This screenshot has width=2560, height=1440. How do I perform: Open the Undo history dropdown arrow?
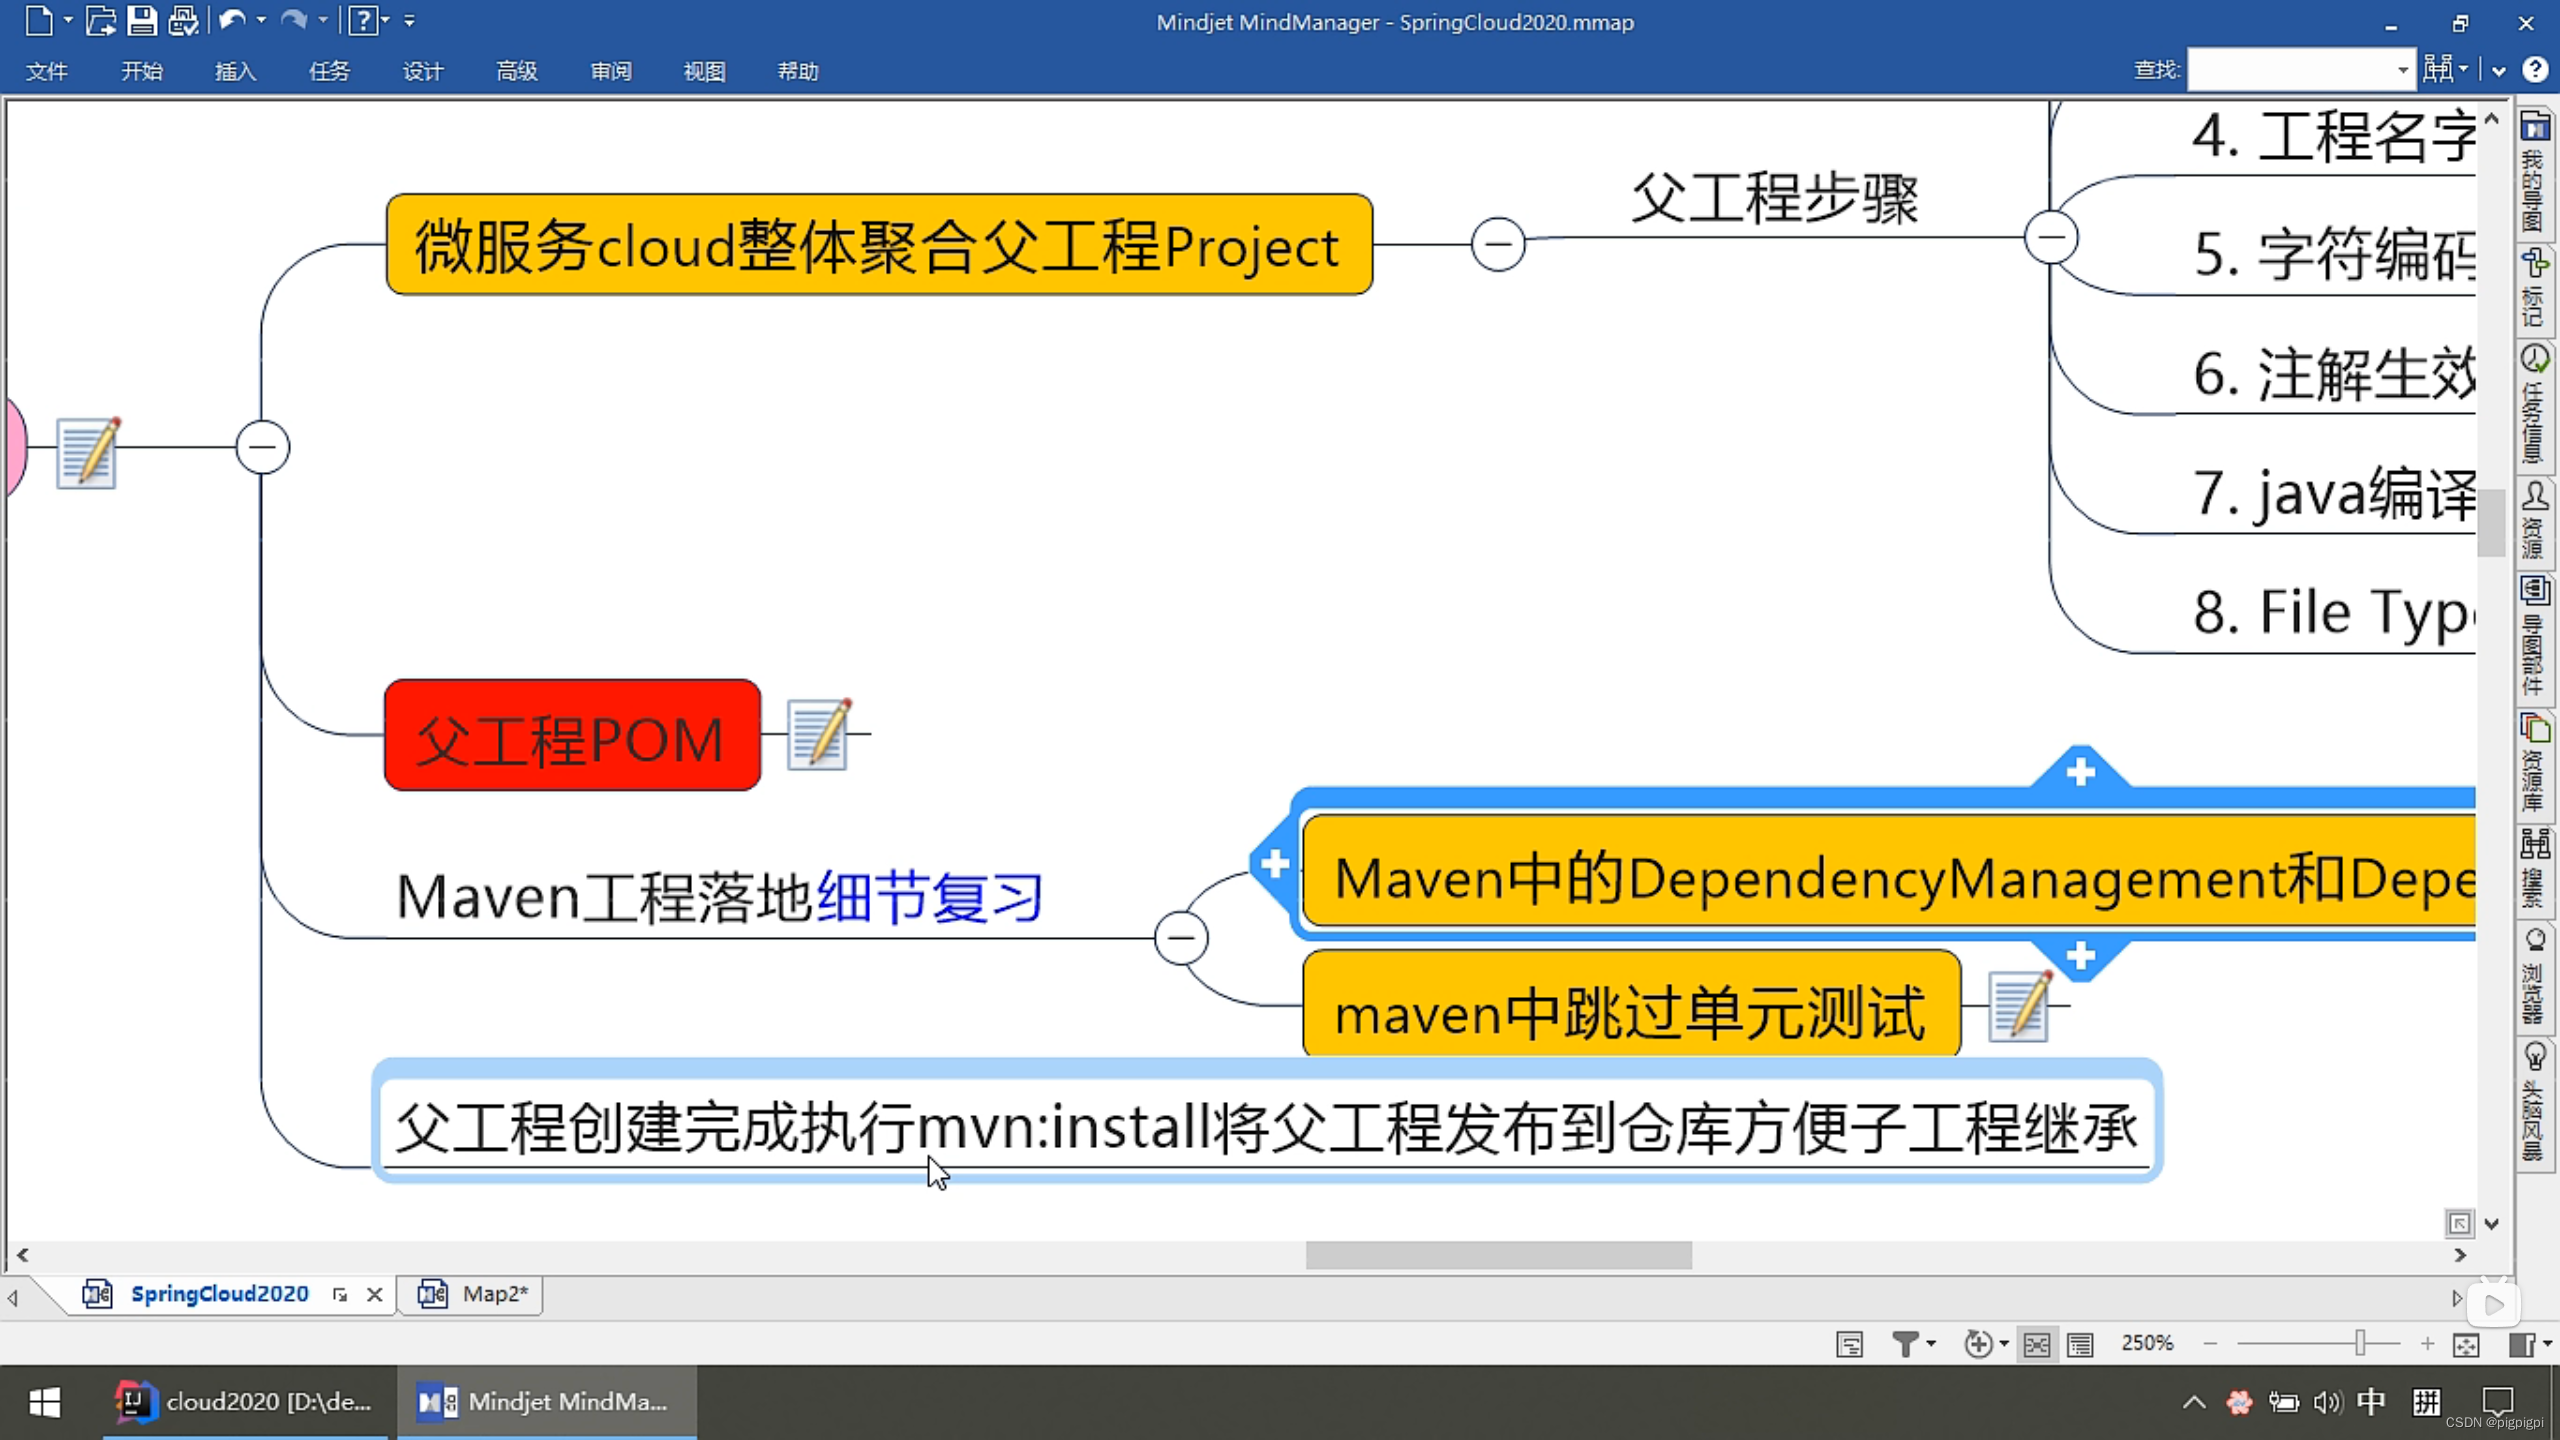pyautogui.click(x=261, y=21)
